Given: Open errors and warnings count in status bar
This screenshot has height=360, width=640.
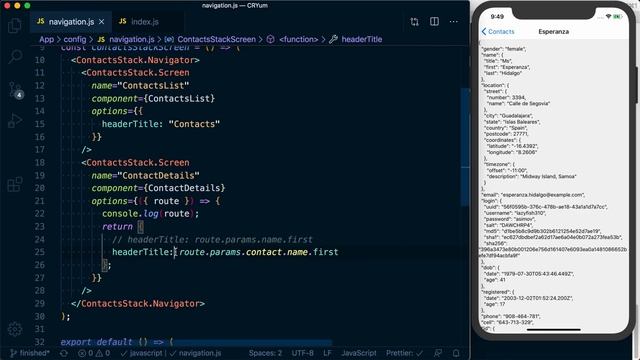Looking at the screenshot, I should click(94, 353).
